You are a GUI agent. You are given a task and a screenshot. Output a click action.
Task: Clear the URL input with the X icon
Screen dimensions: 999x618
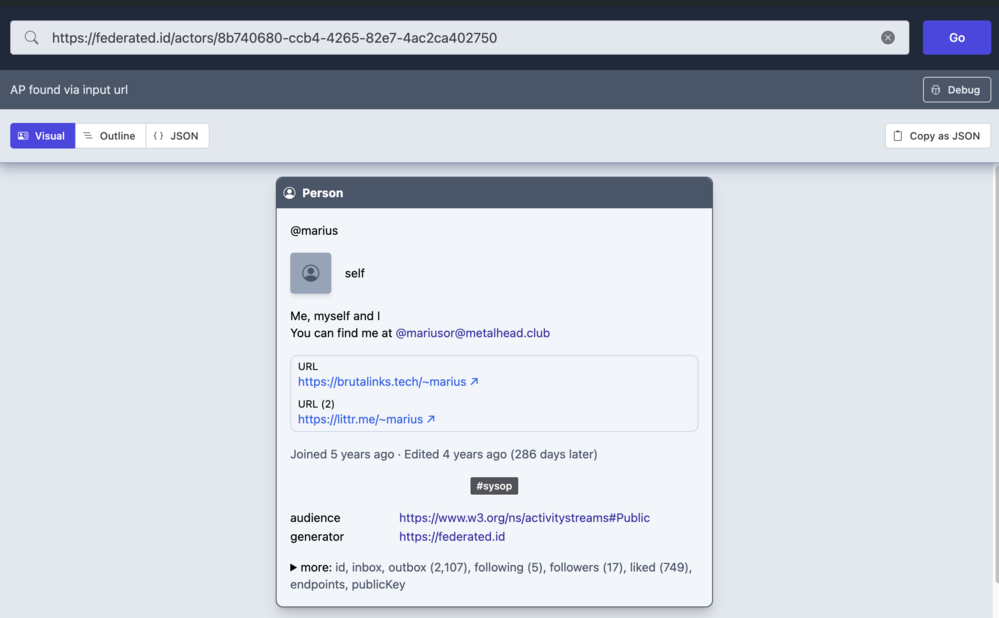[887, 38]
